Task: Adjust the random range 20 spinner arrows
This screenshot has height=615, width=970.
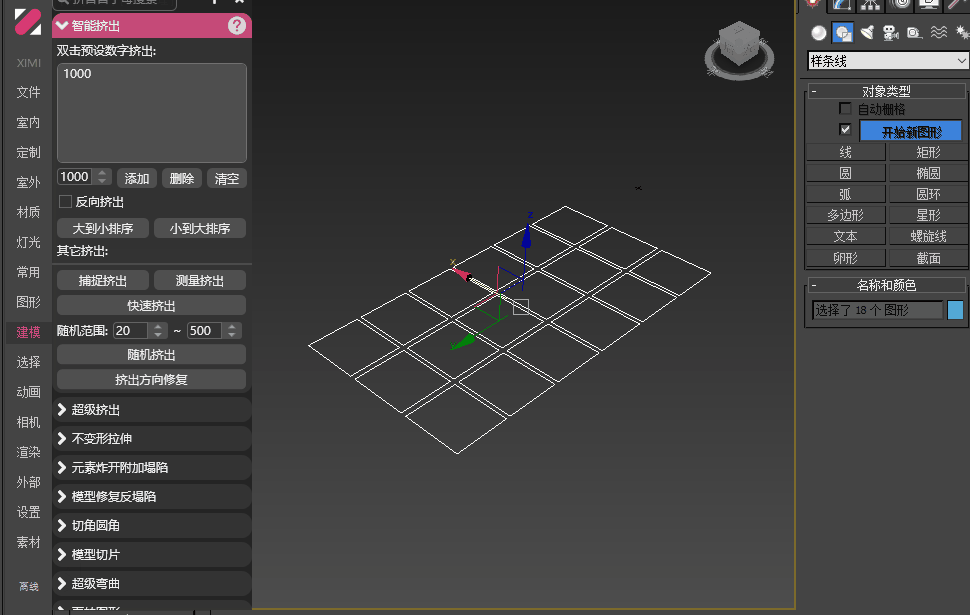Action: 158,330
